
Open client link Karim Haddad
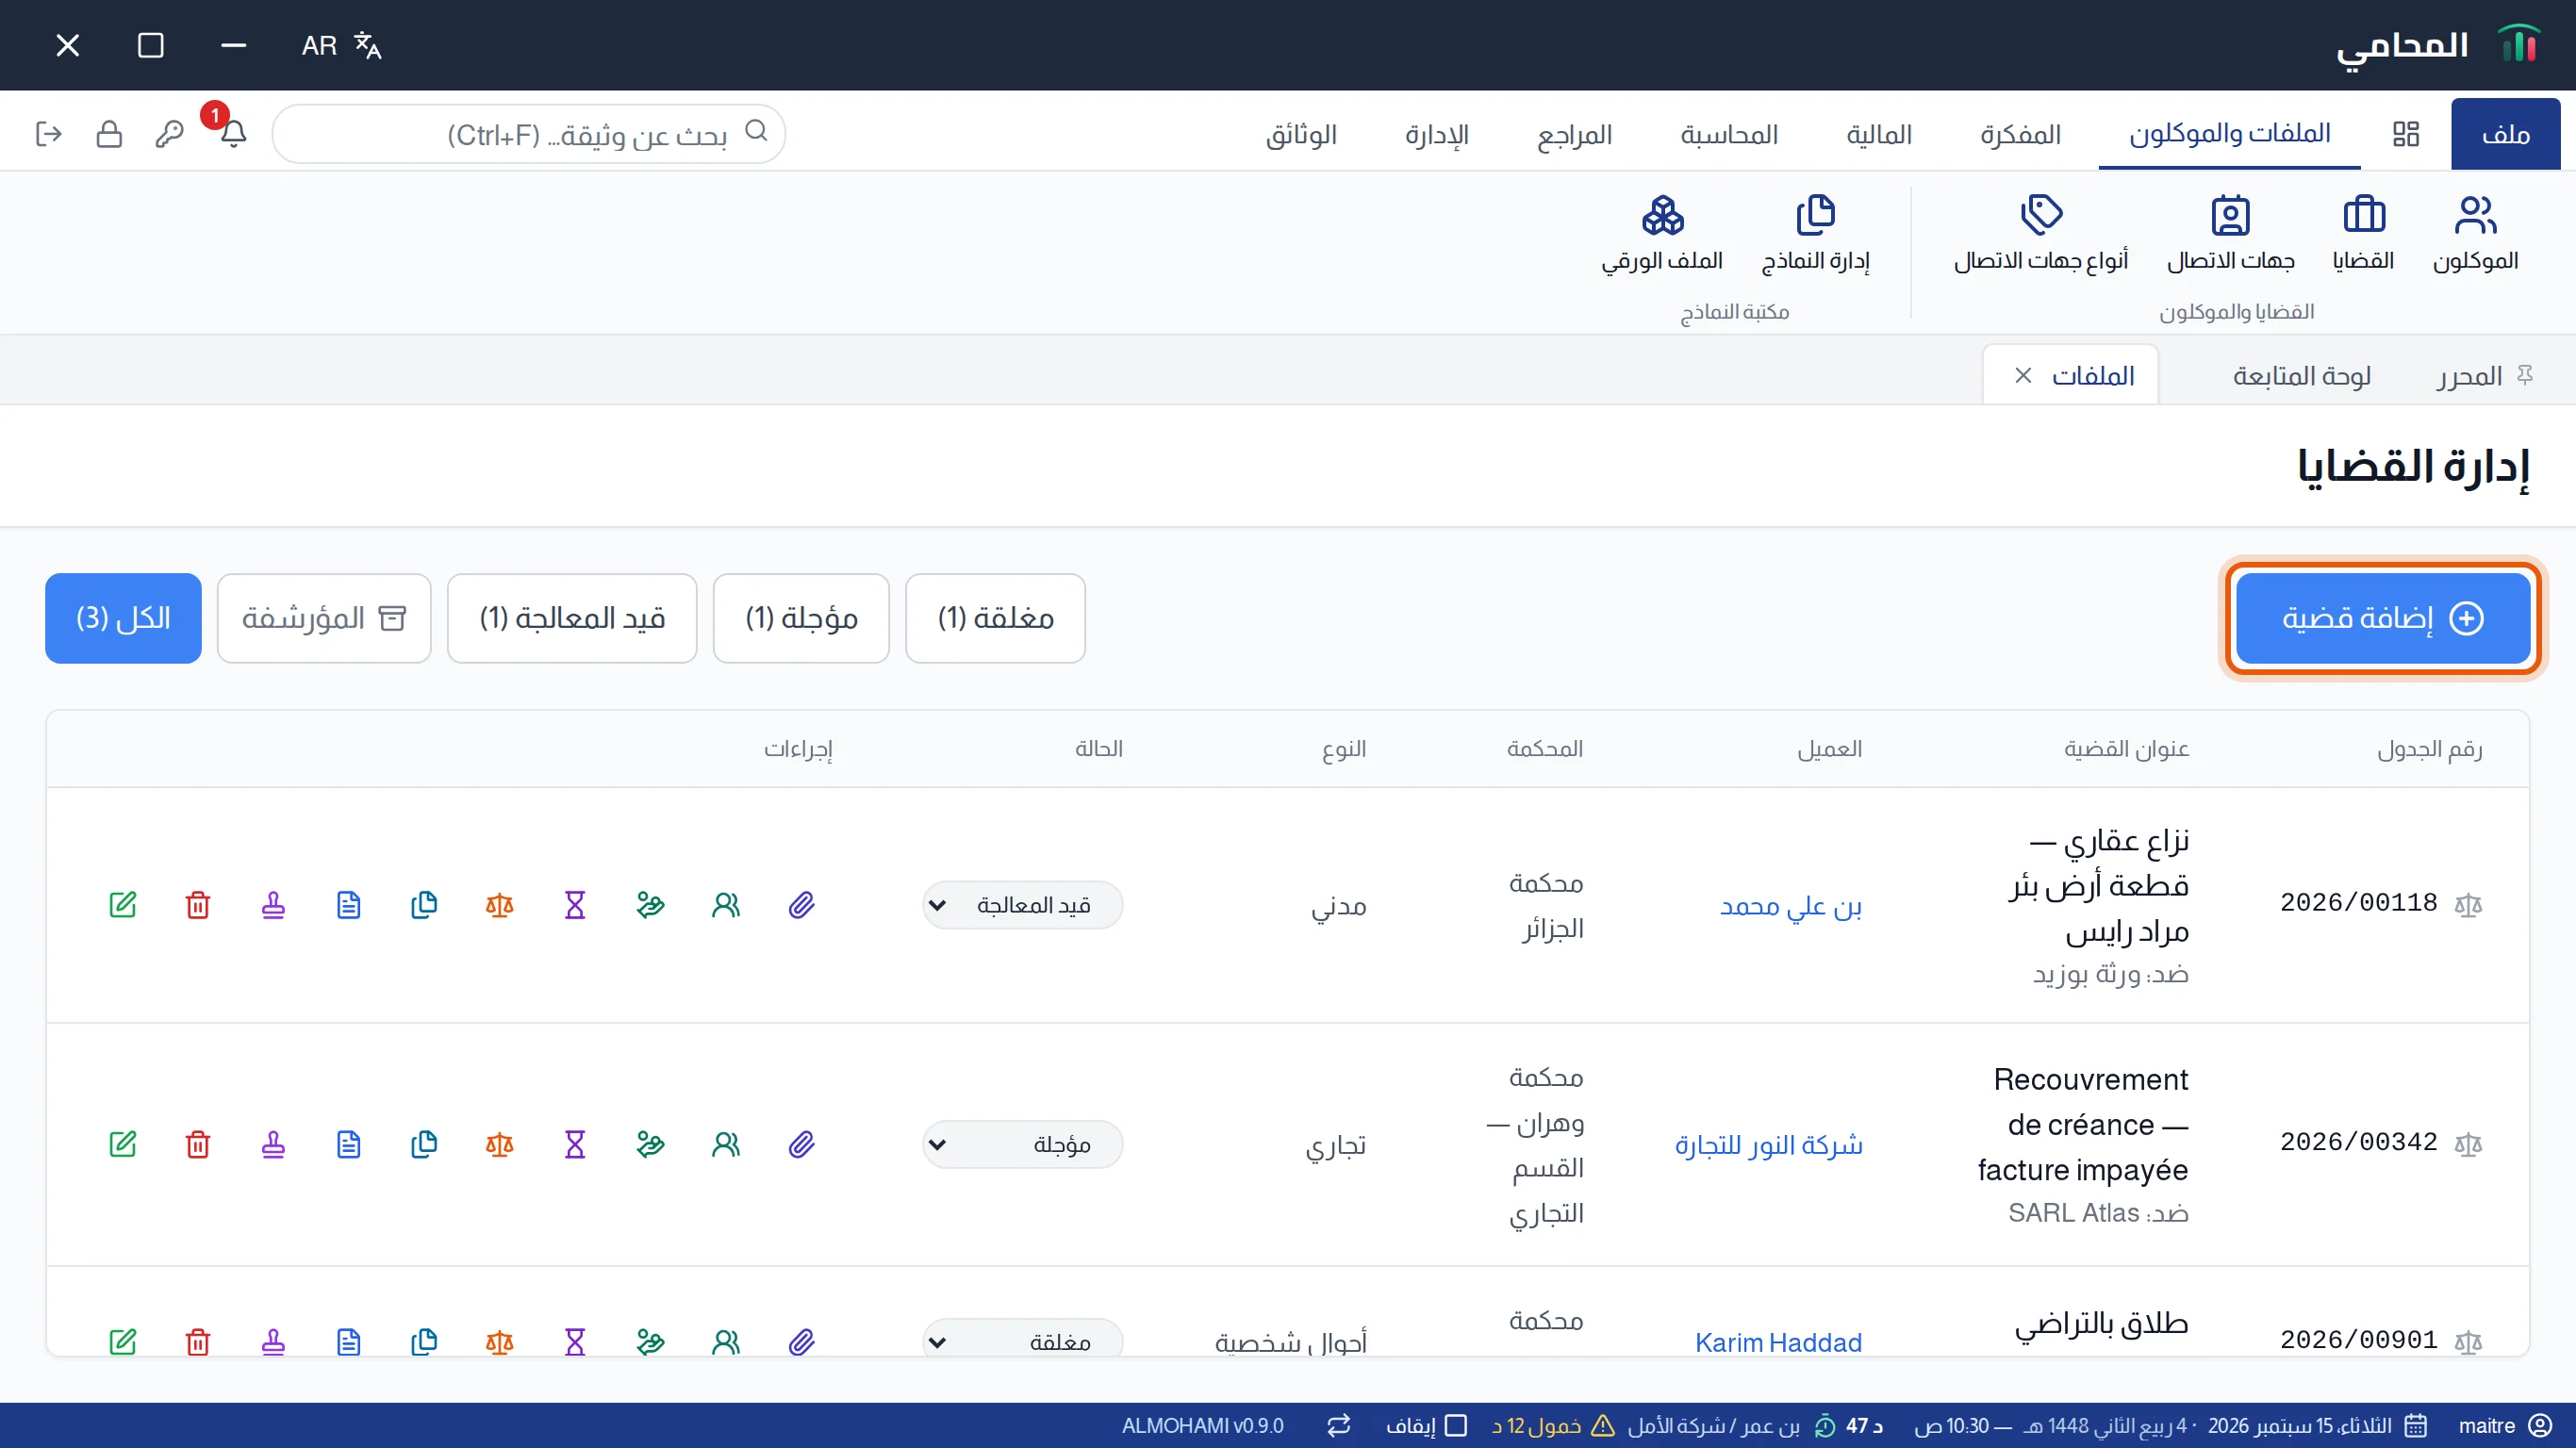[x=1778, y=1342]
